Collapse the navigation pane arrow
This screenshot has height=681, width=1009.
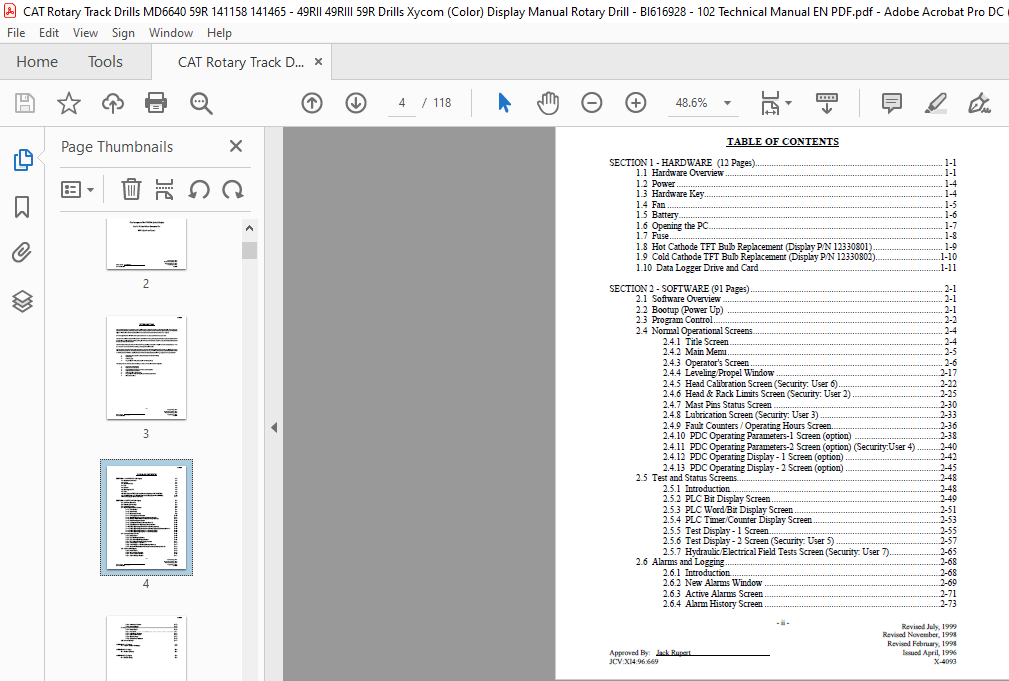pyautogui.click(x=274, y=427)
